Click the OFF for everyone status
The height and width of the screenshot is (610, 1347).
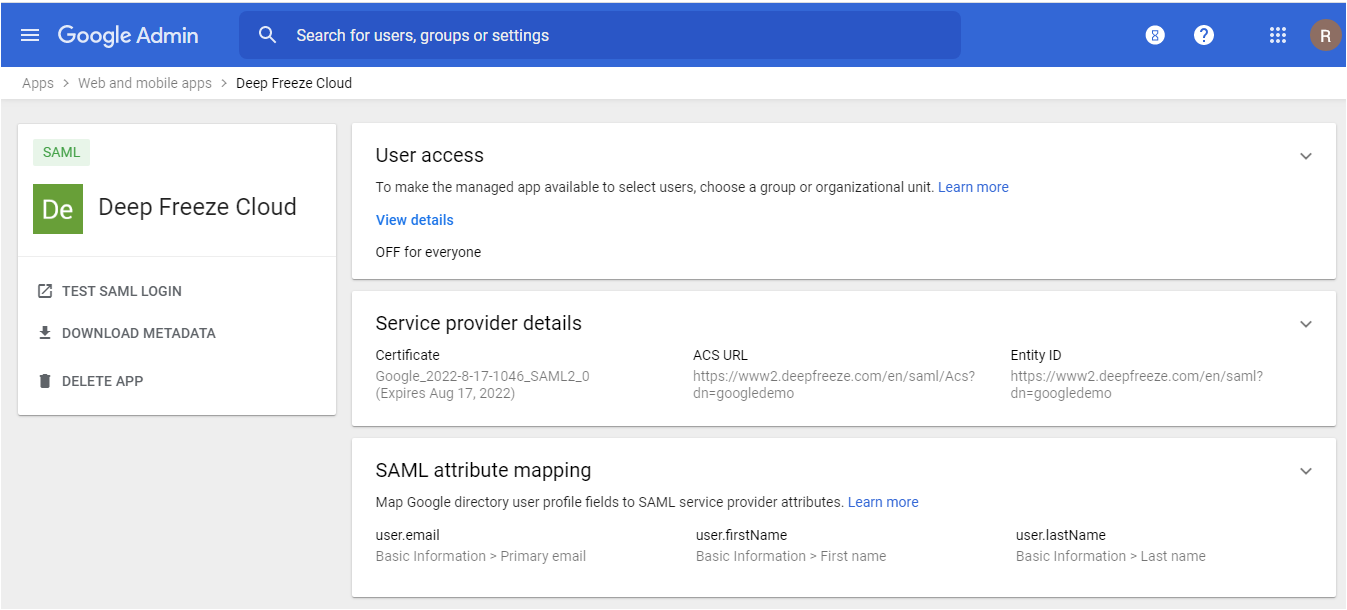428,252
